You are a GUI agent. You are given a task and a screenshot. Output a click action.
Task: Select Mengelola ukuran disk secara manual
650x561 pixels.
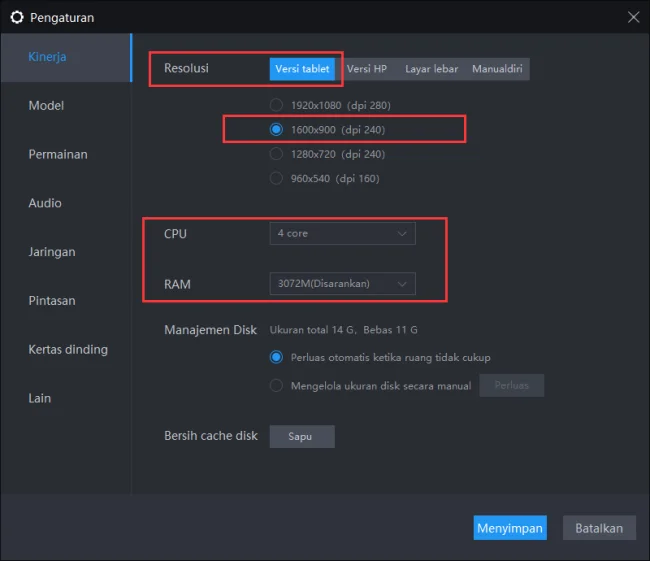[276, 386]
